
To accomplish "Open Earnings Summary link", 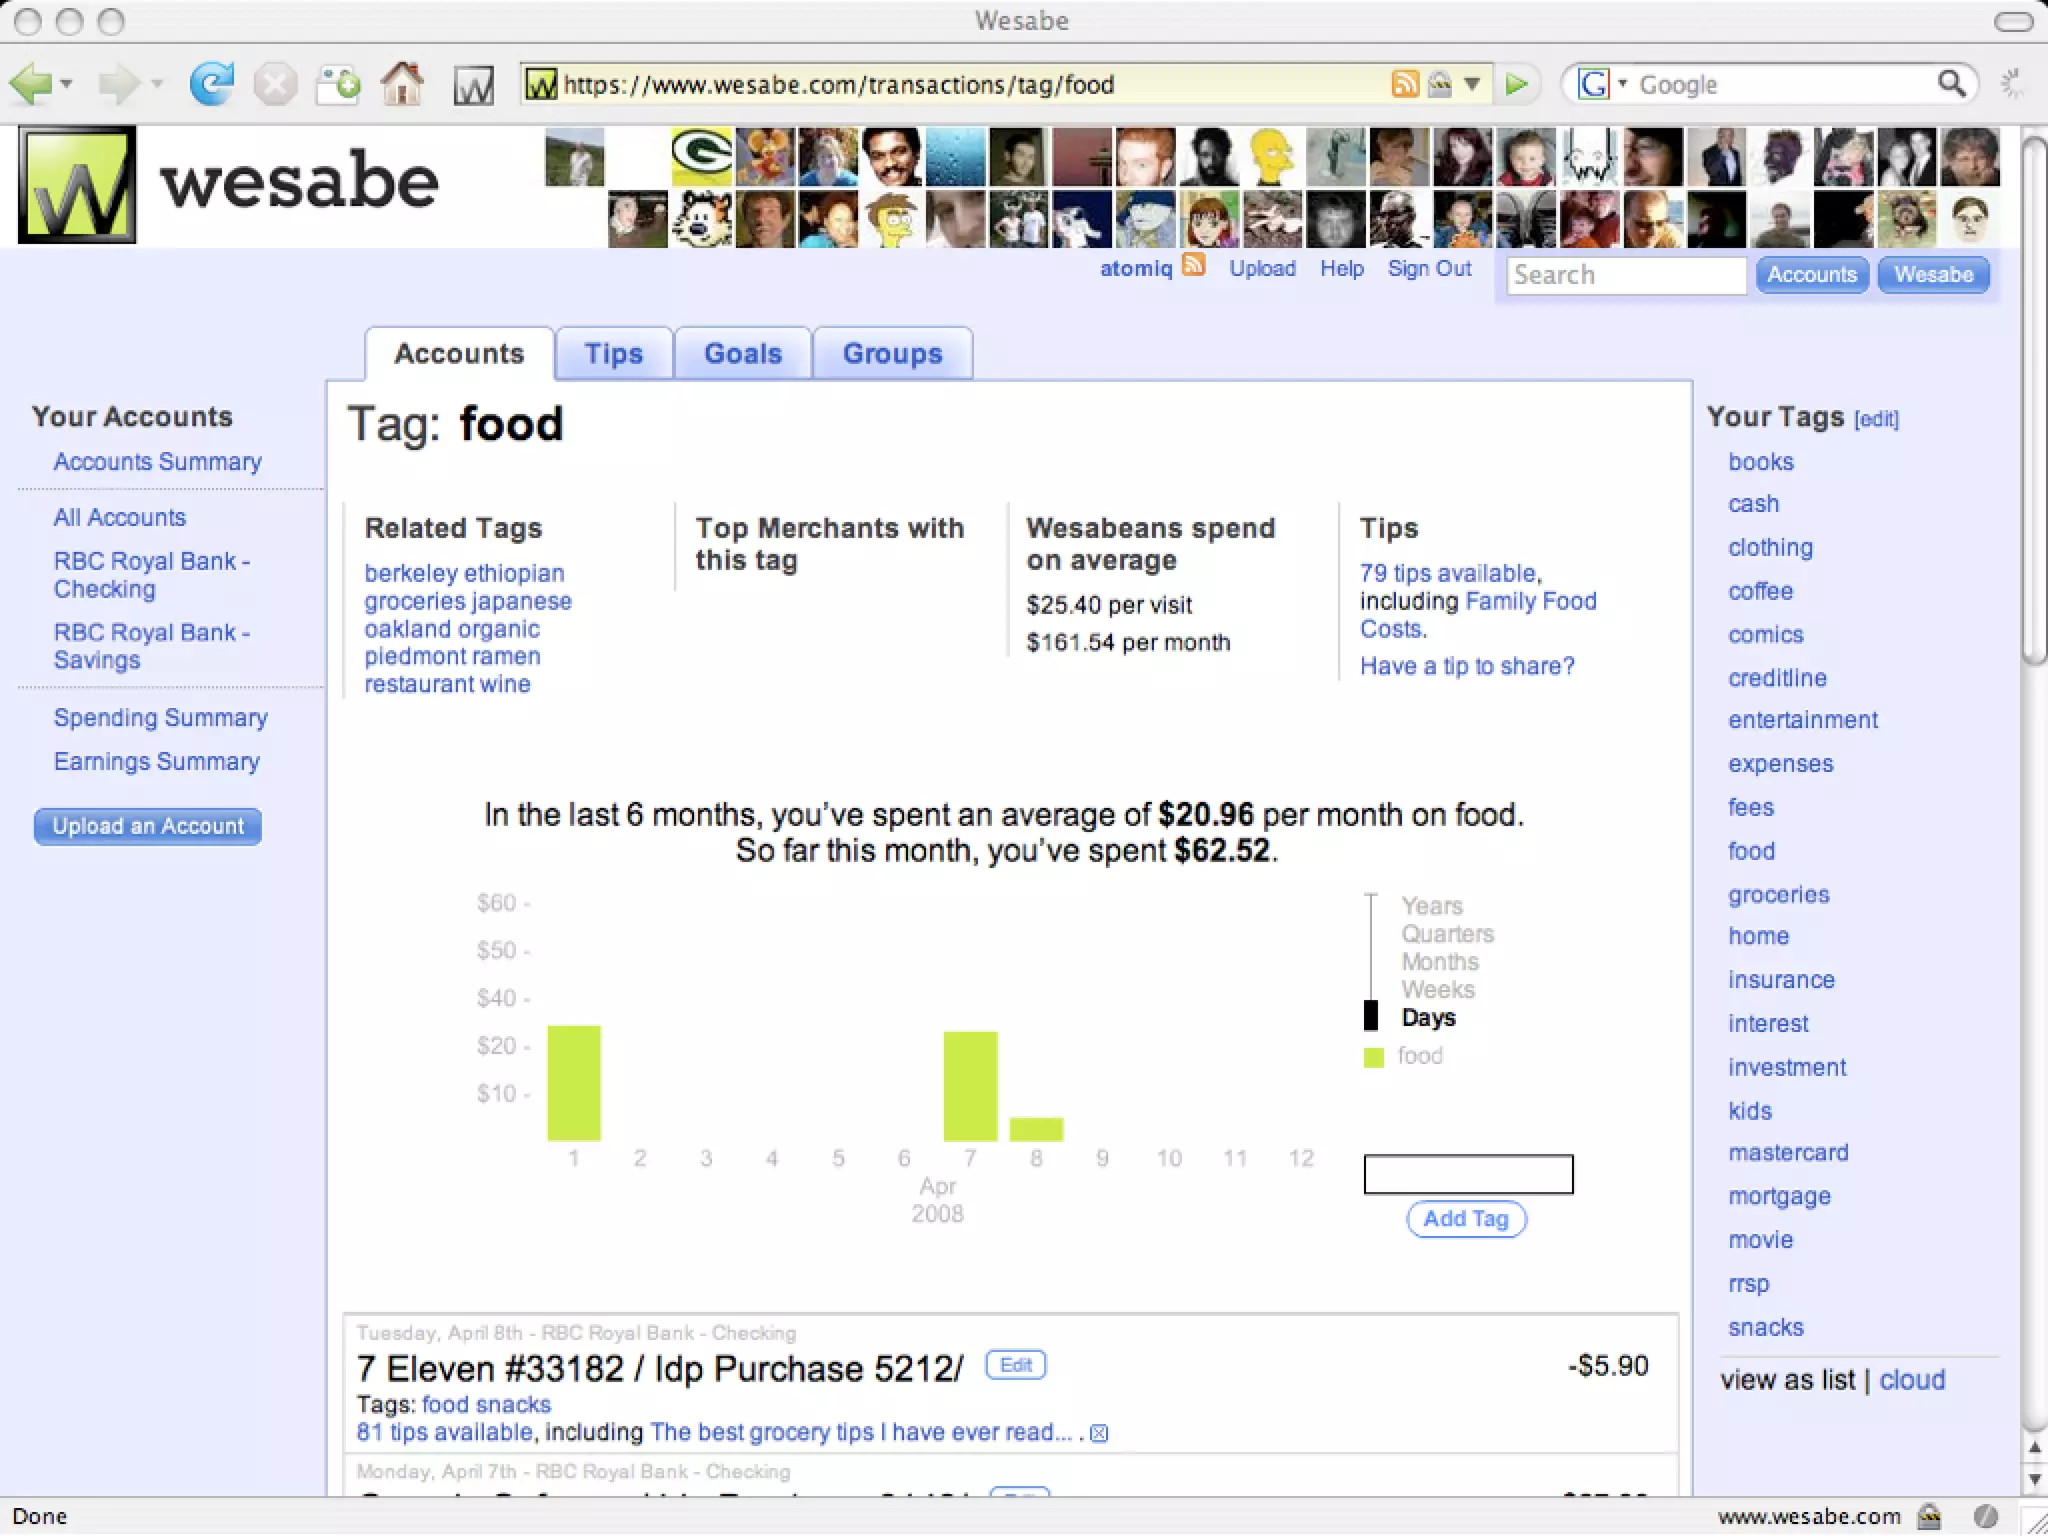I will click(x=157, y=762).
